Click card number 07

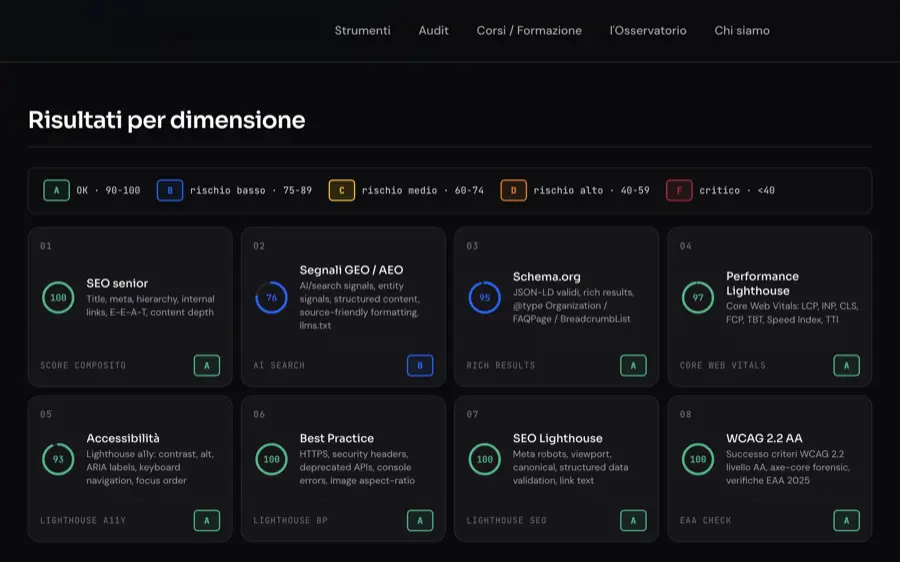pos(472,414)
